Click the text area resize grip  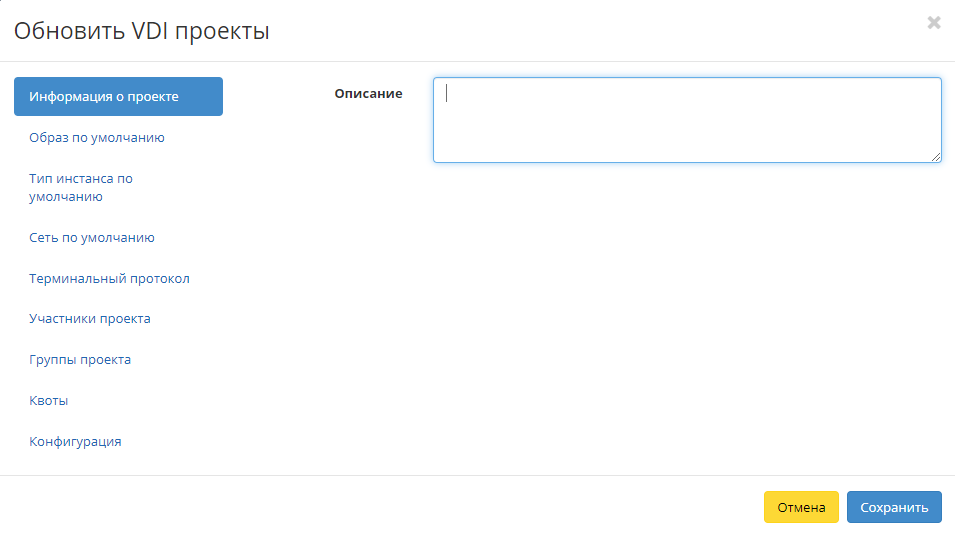coord(936,157)
